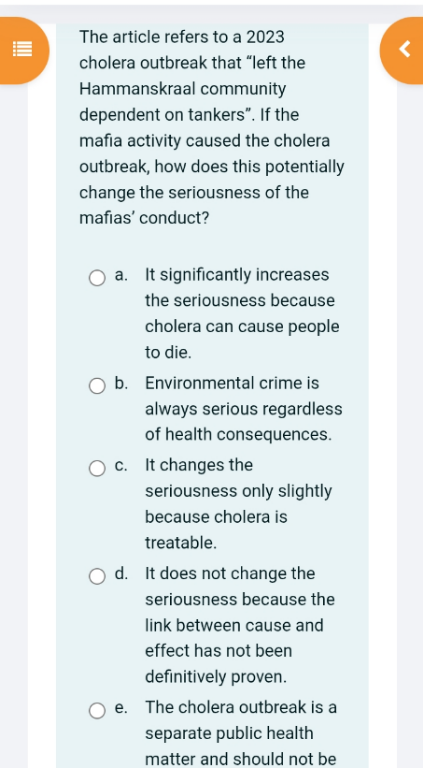
Task: Click answer text 'It changes the seriousness only slightly'
Action: click(238, 504)
